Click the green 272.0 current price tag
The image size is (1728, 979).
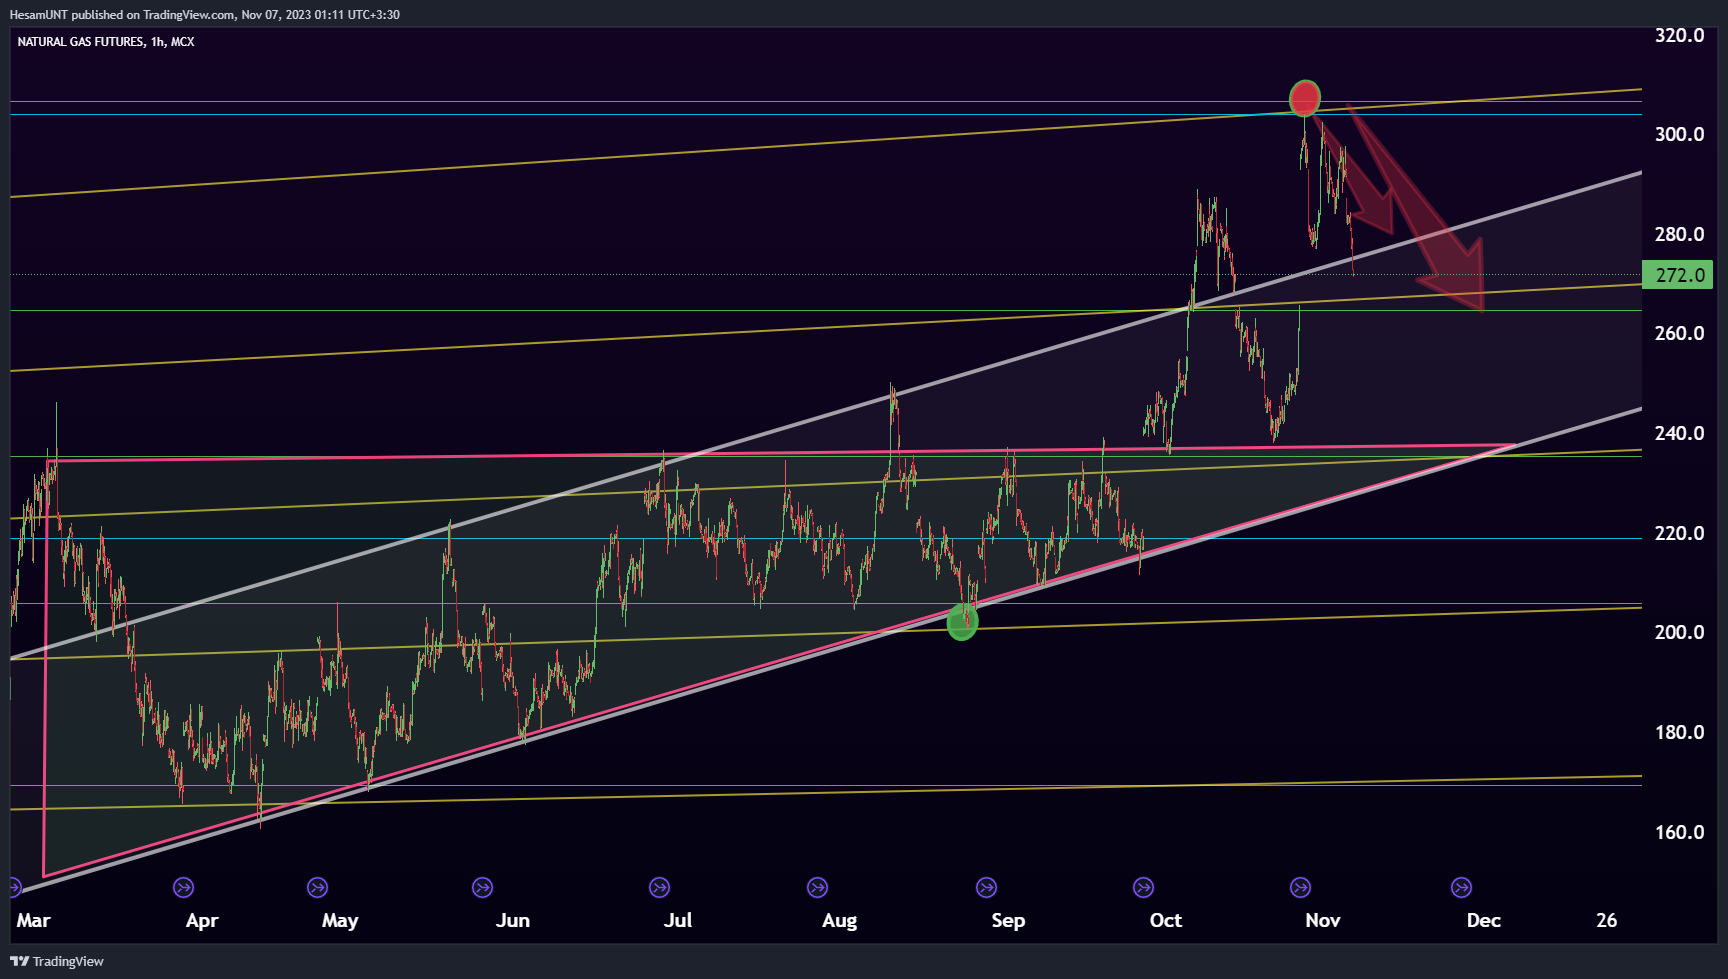(1678, 275)
